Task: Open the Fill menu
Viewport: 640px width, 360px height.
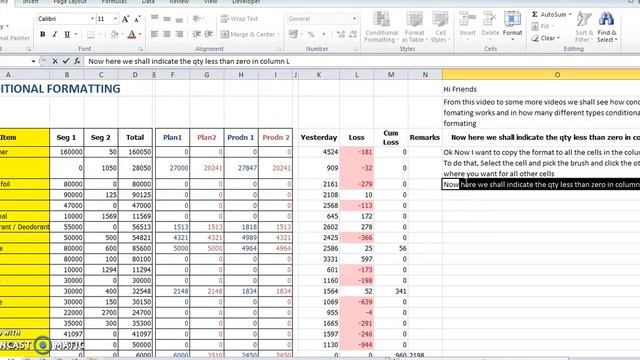Action: [541, 27]
